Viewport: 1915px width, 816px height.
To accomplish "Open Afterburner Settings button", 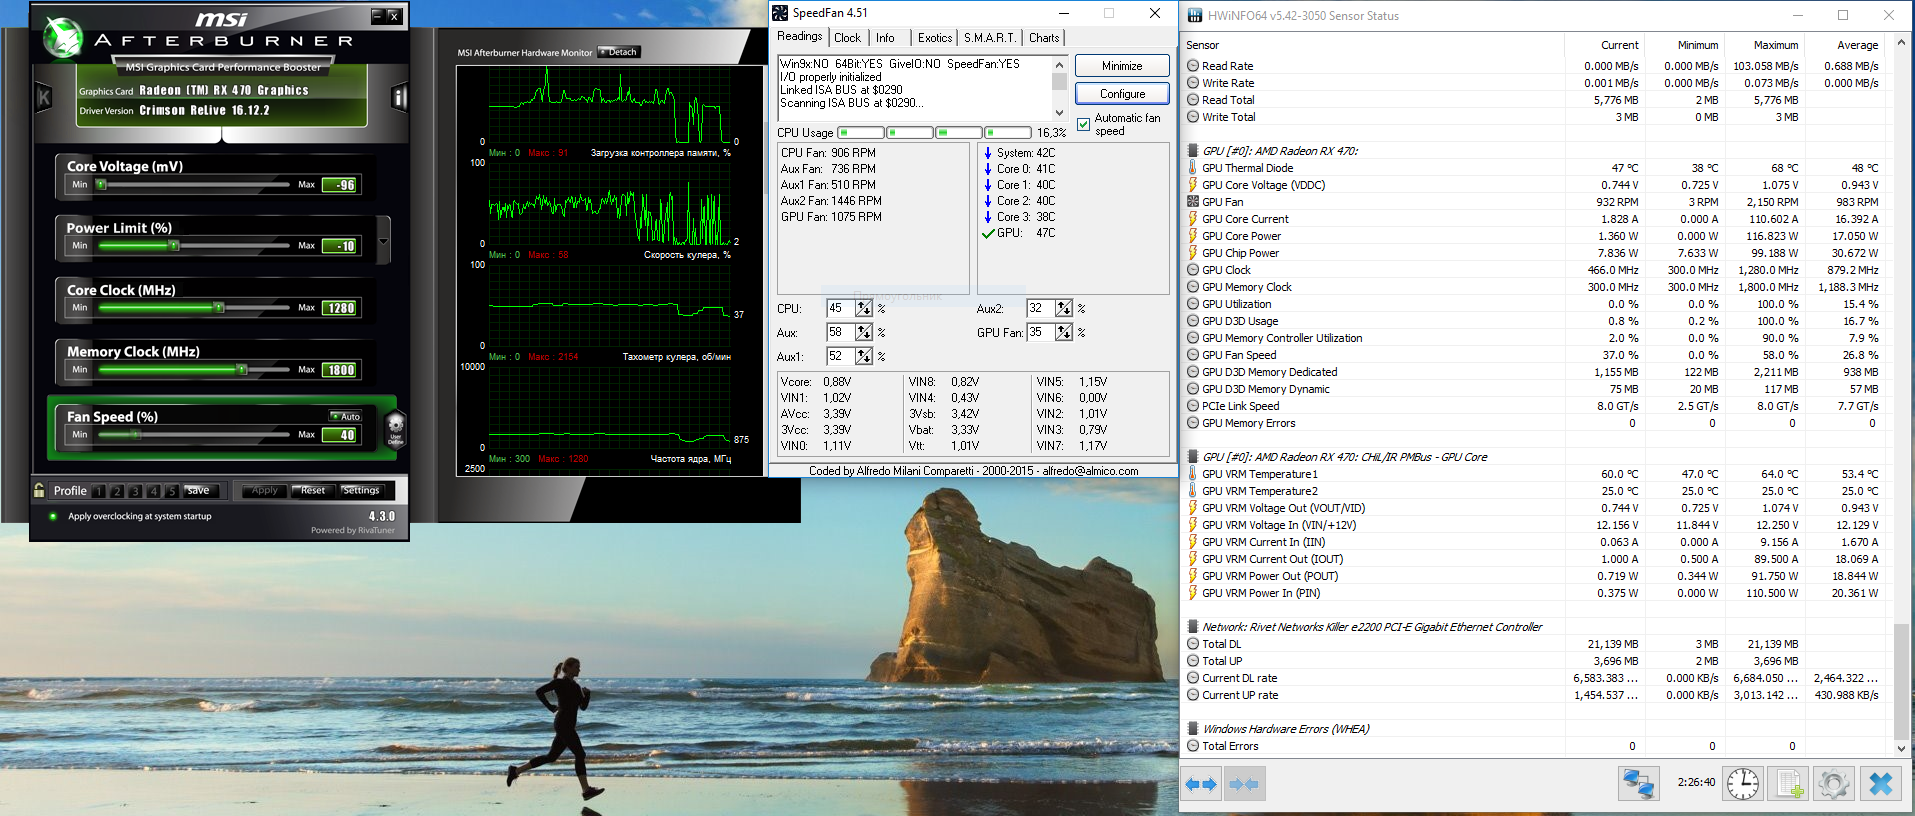I will (x=361, y=490).
